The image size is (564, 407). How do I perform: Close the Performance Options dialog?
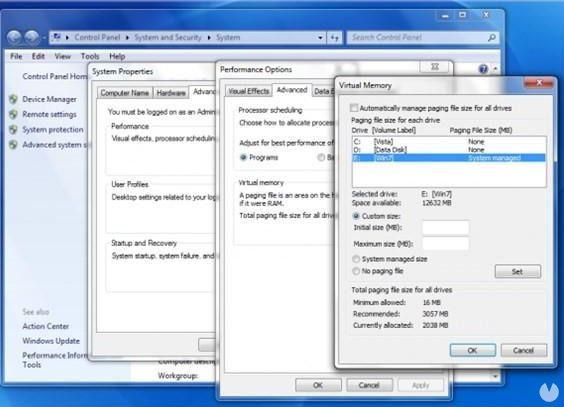click(x=435, y=67)
